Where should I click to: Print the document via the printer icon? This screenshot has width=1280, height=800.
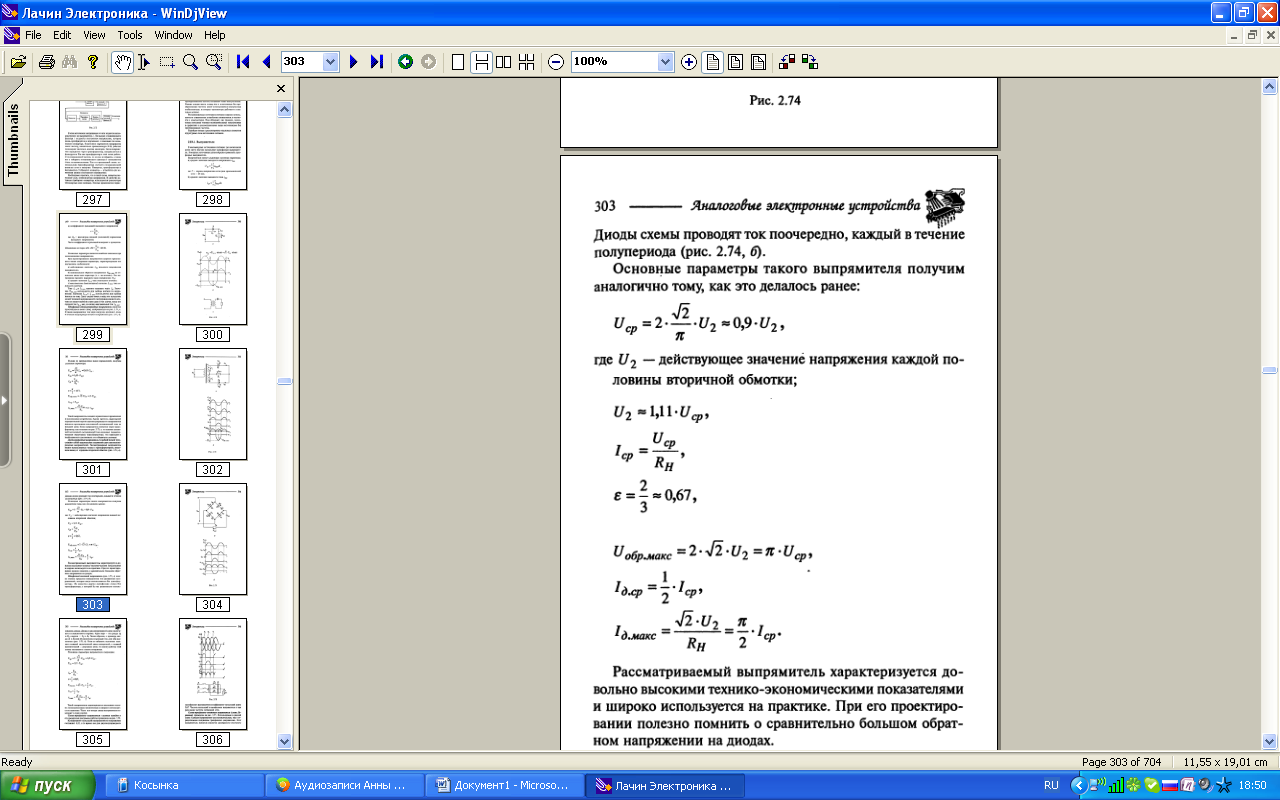pyautogui.click(x=46, y=62)
